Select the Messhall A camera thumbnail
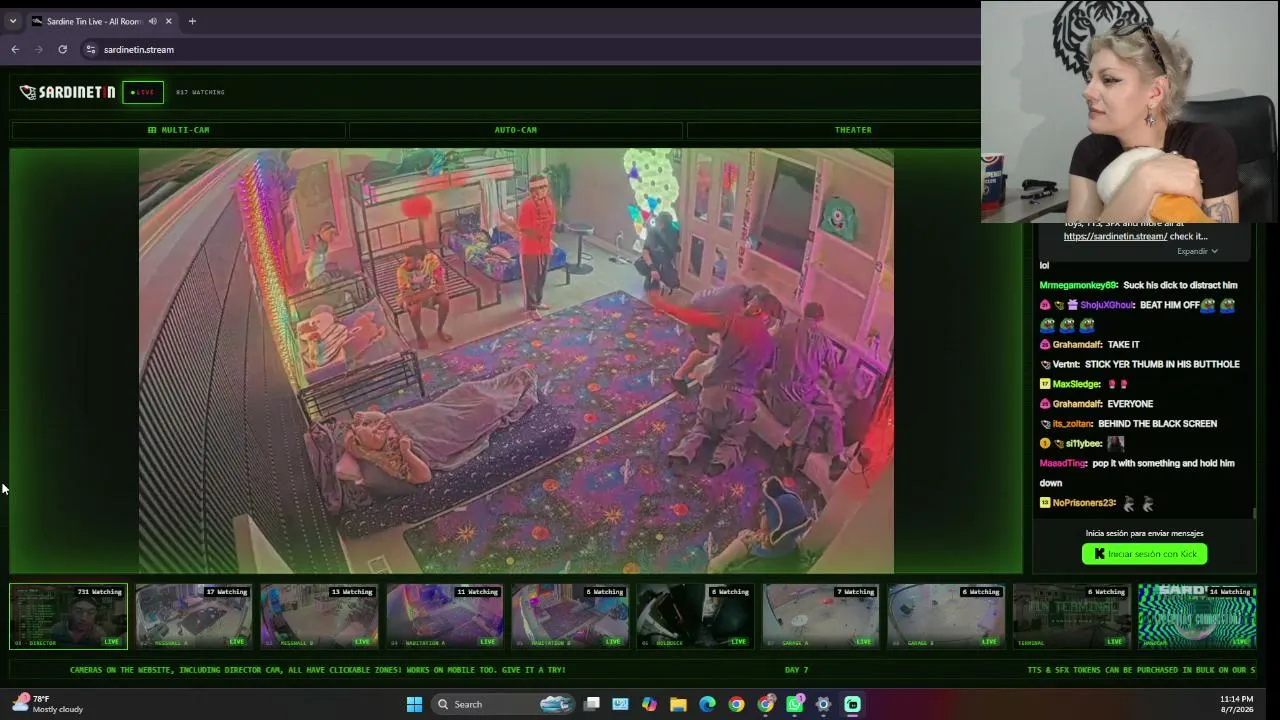 pos(193,616)
